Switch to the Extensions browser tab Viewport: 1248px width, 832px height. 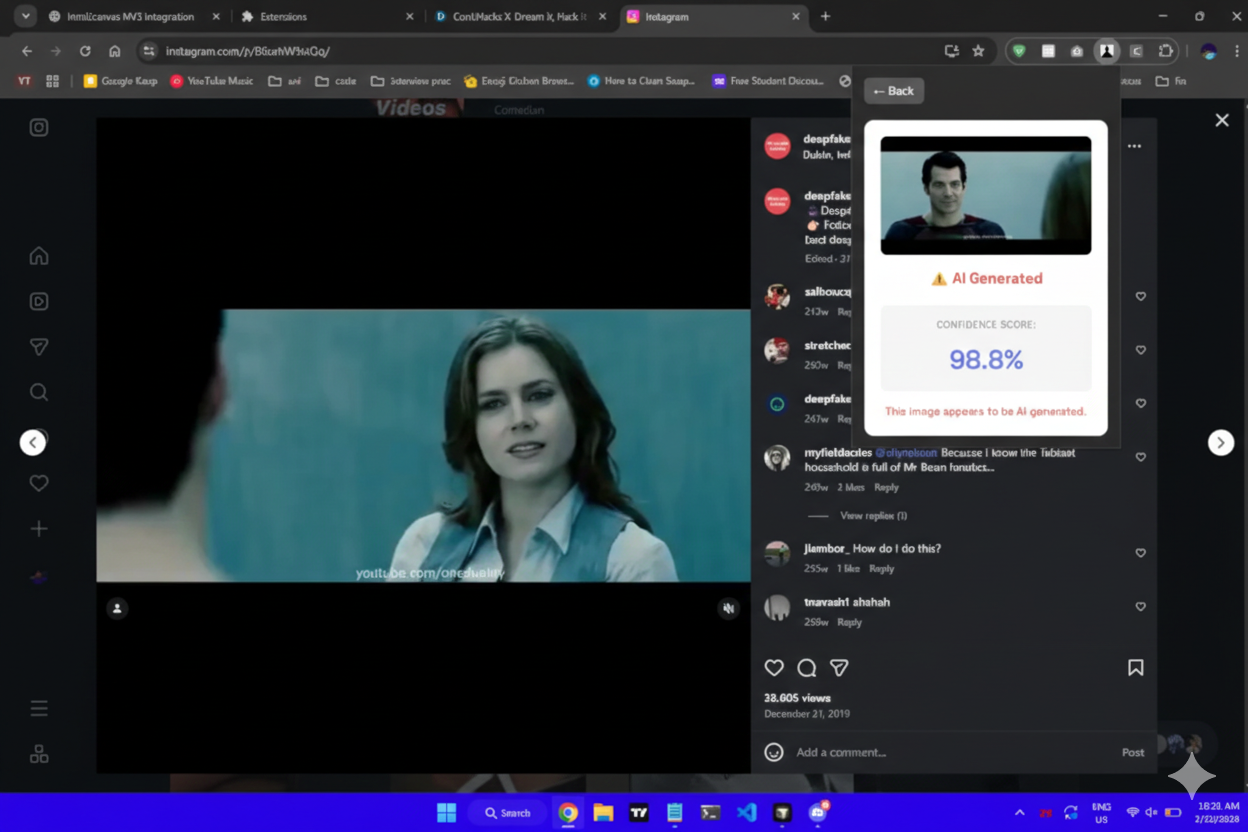click(x=326, y=16)
